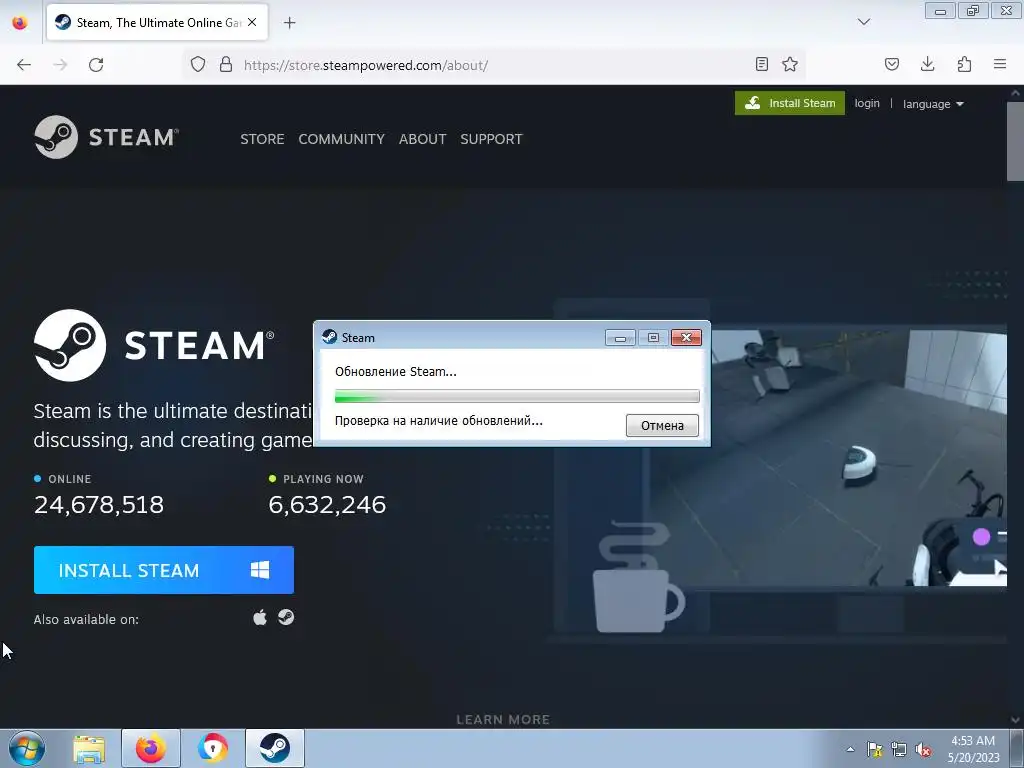The image size is (1024, 768).
Task: Open the STORE menu on Steam site
Action: click(x=262, y=139)
